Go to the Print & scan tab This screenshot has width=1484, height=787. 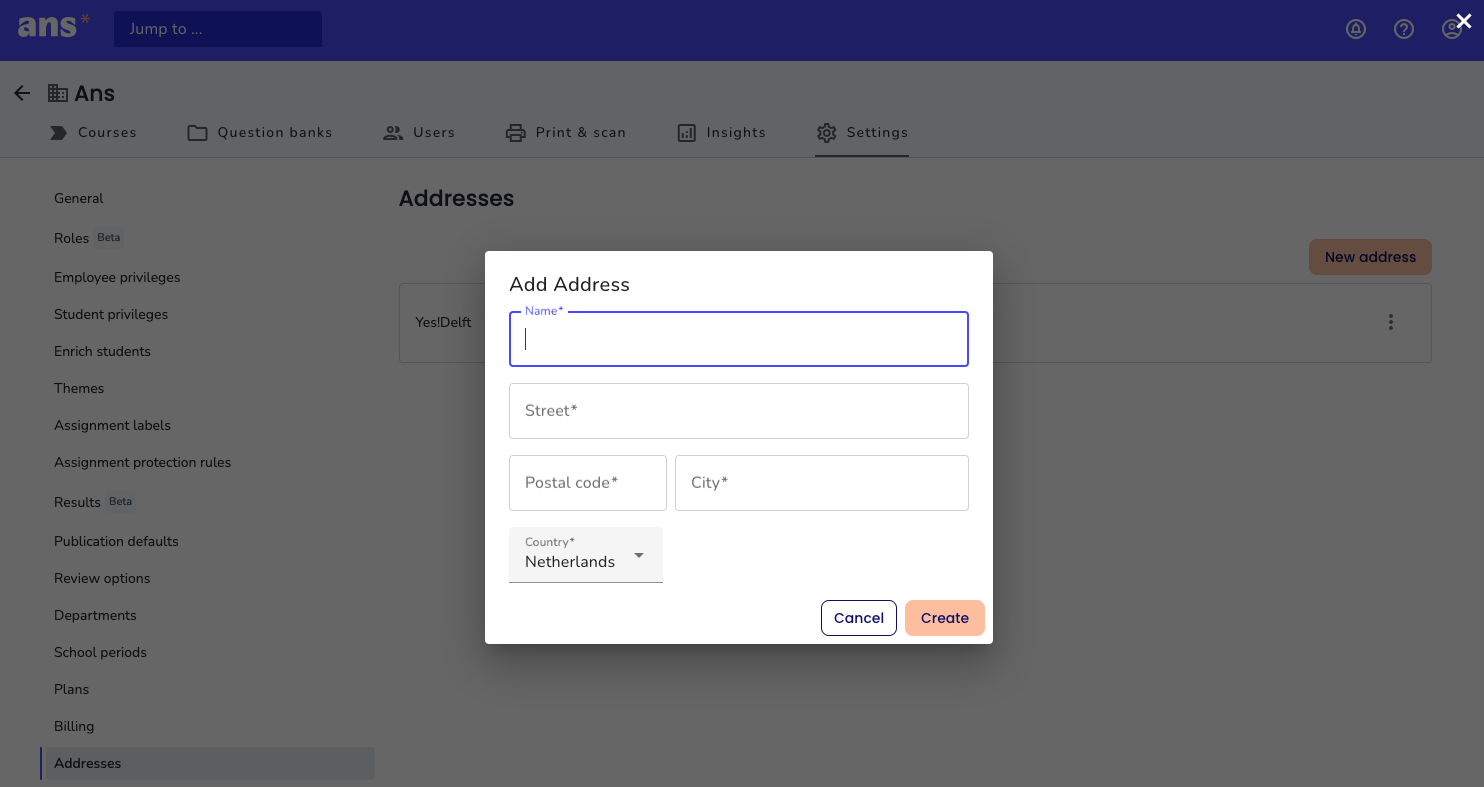(566, 132)
